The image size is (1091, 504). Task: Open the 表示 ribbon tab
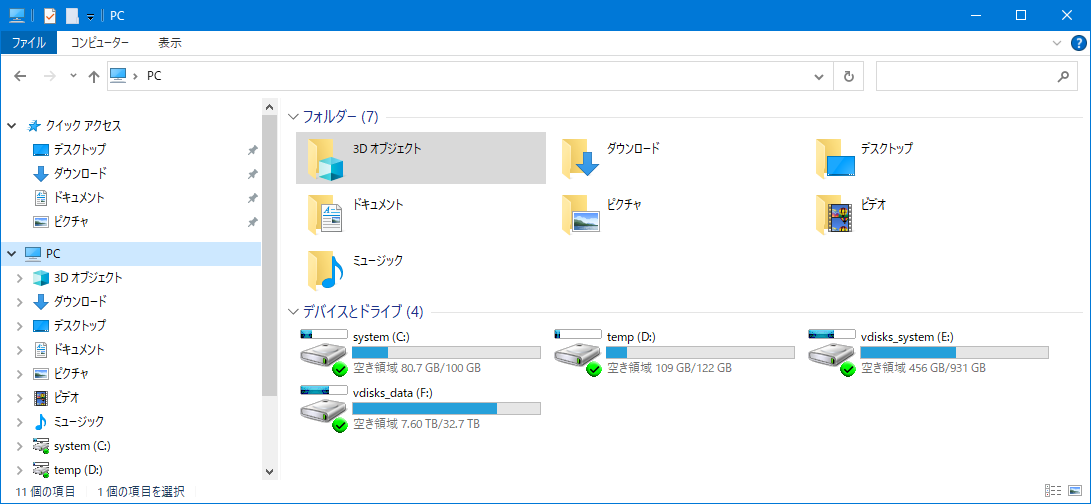tap(170, 42)
